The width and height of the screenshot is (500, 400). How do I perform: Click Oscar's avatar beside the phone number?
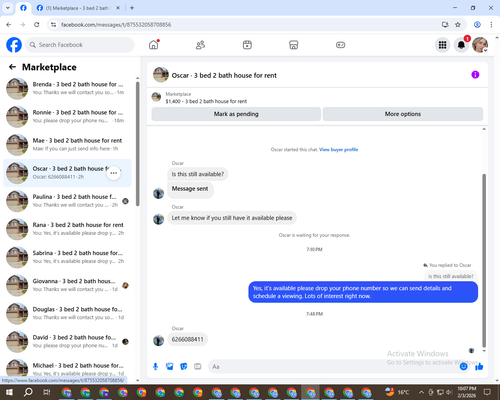coord(158,341)
